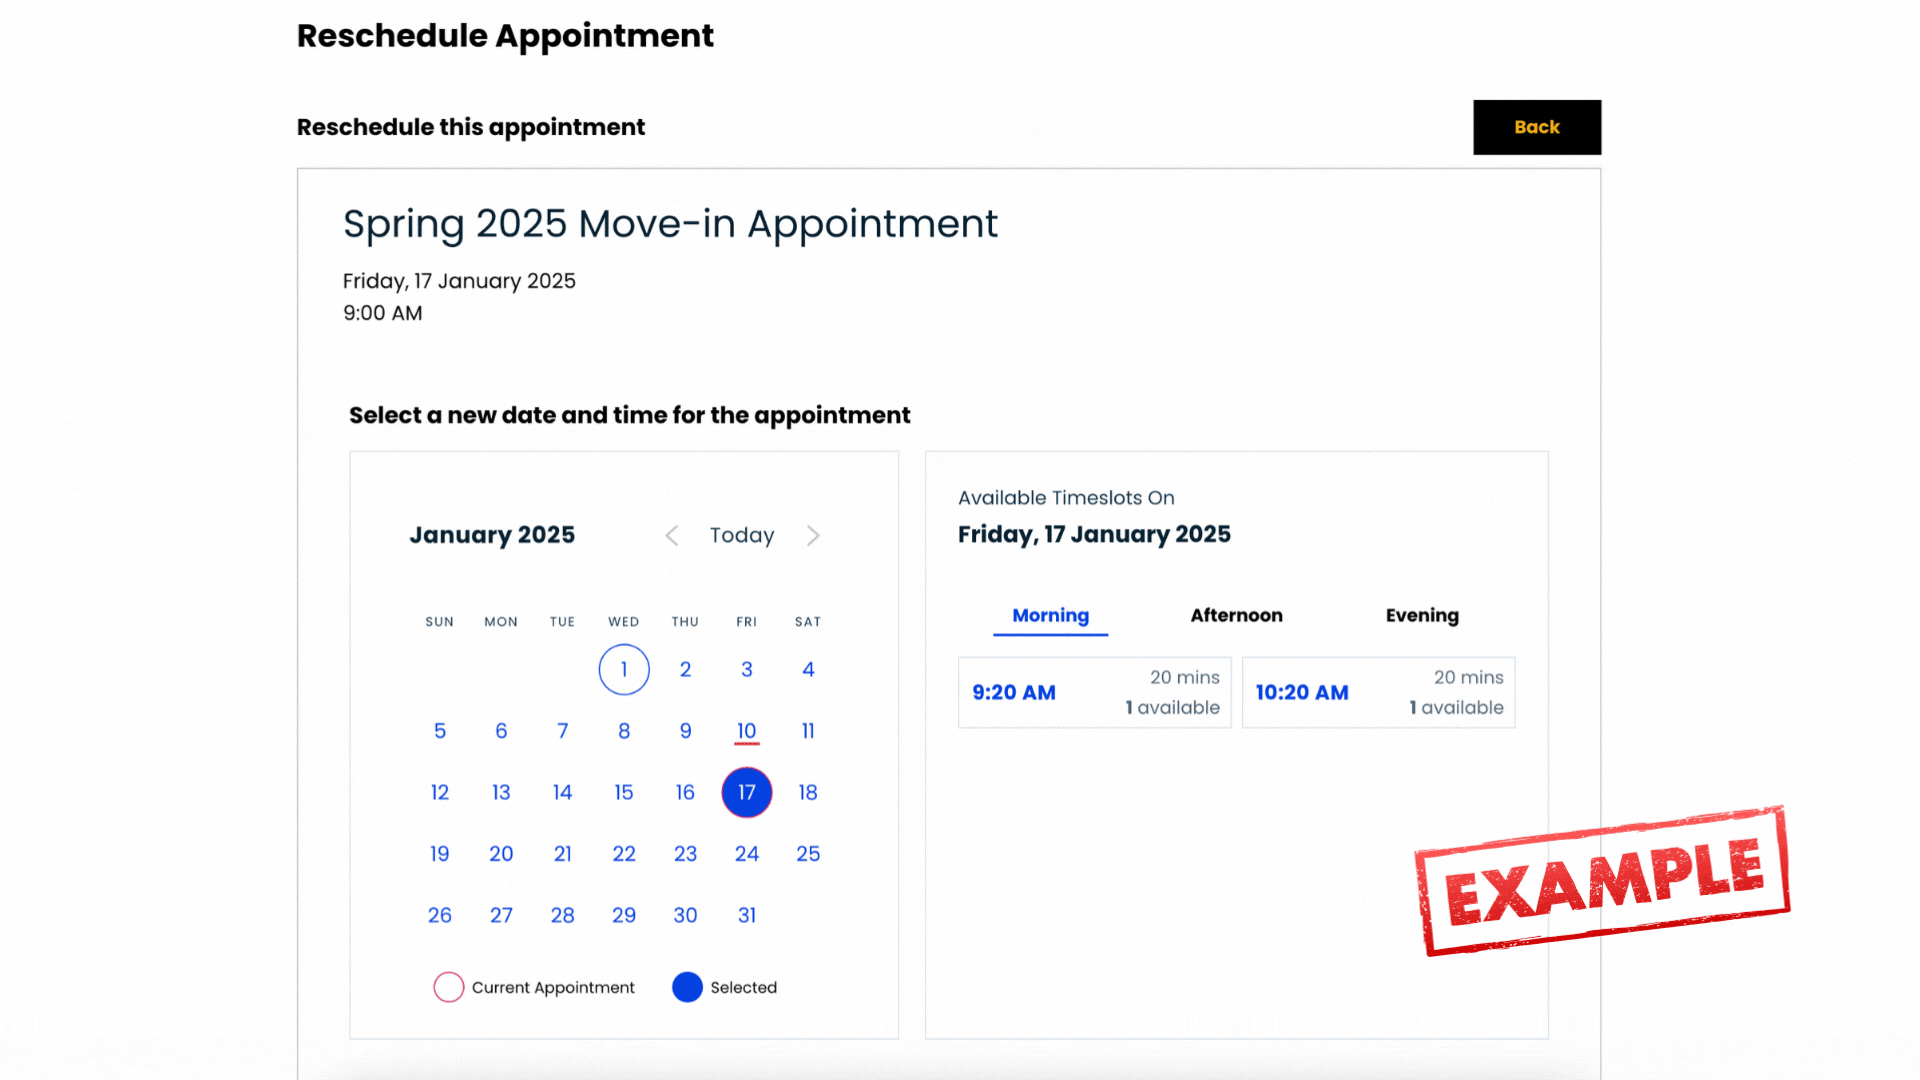Click the Current Appointment legend circle
This screenshot has height=1080, width=1920.
click(x=449, y=987)
